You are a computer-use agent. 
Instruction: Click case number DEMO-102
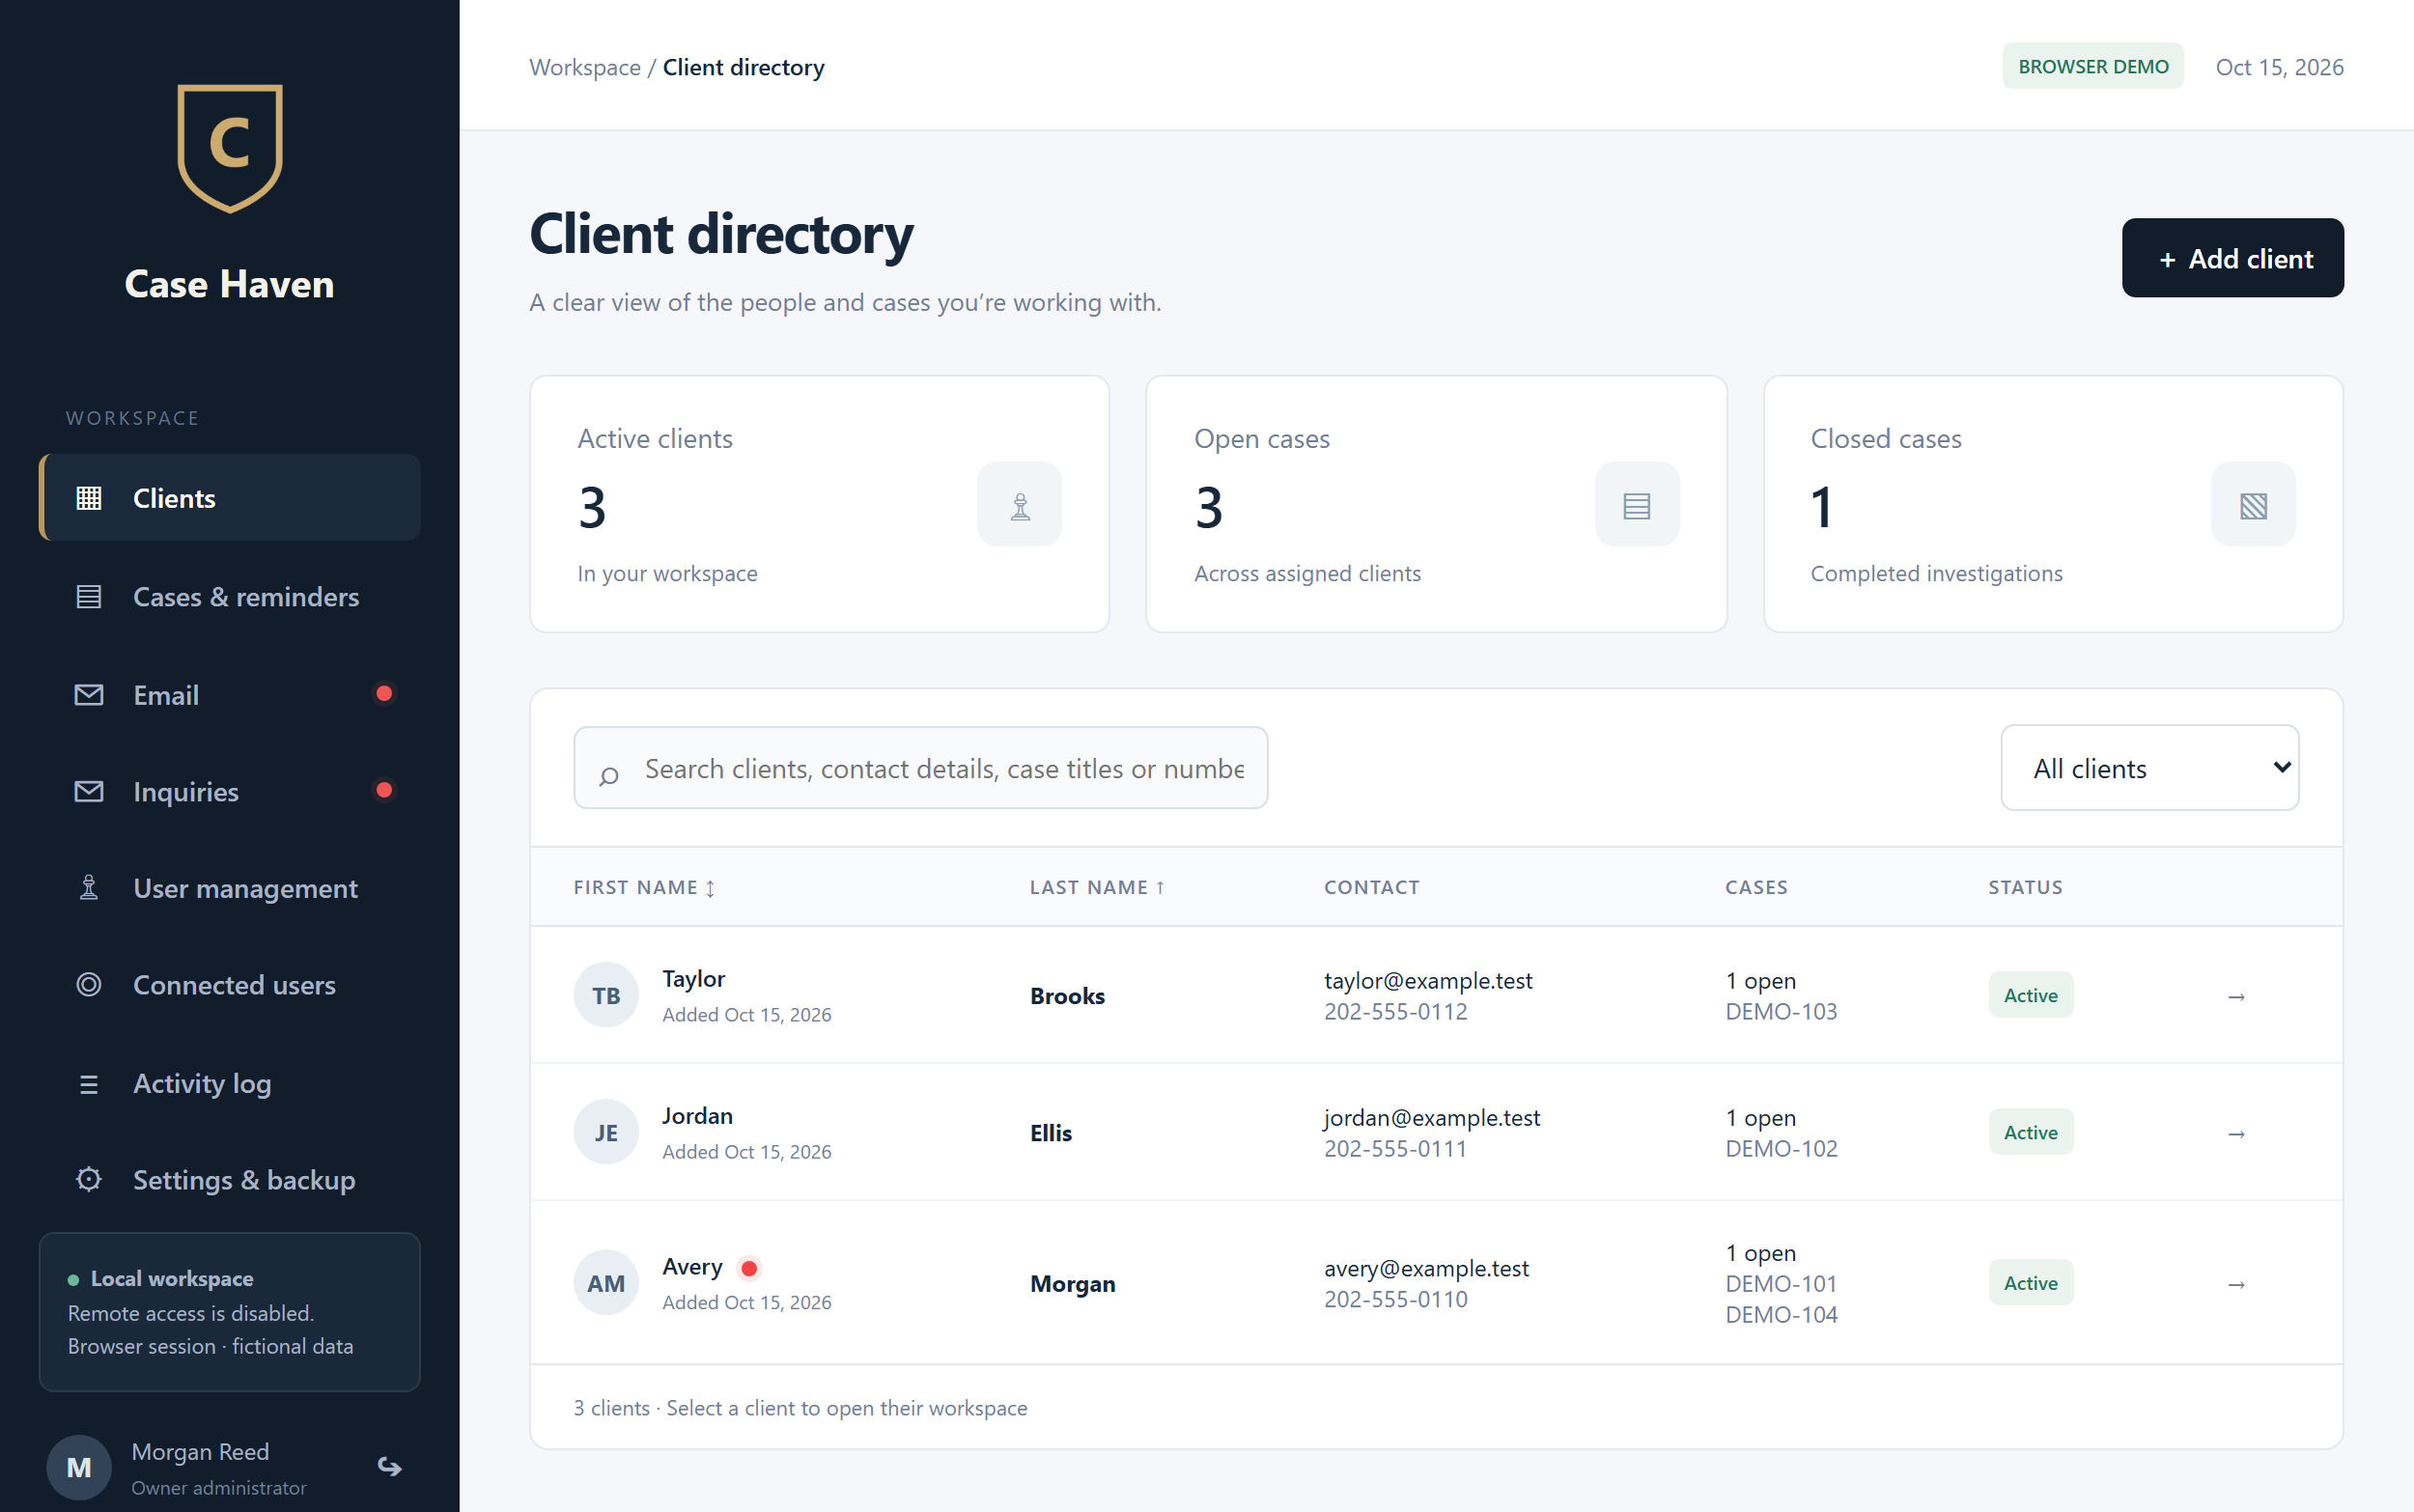pyautogui.click(x=1781, y=1148)
